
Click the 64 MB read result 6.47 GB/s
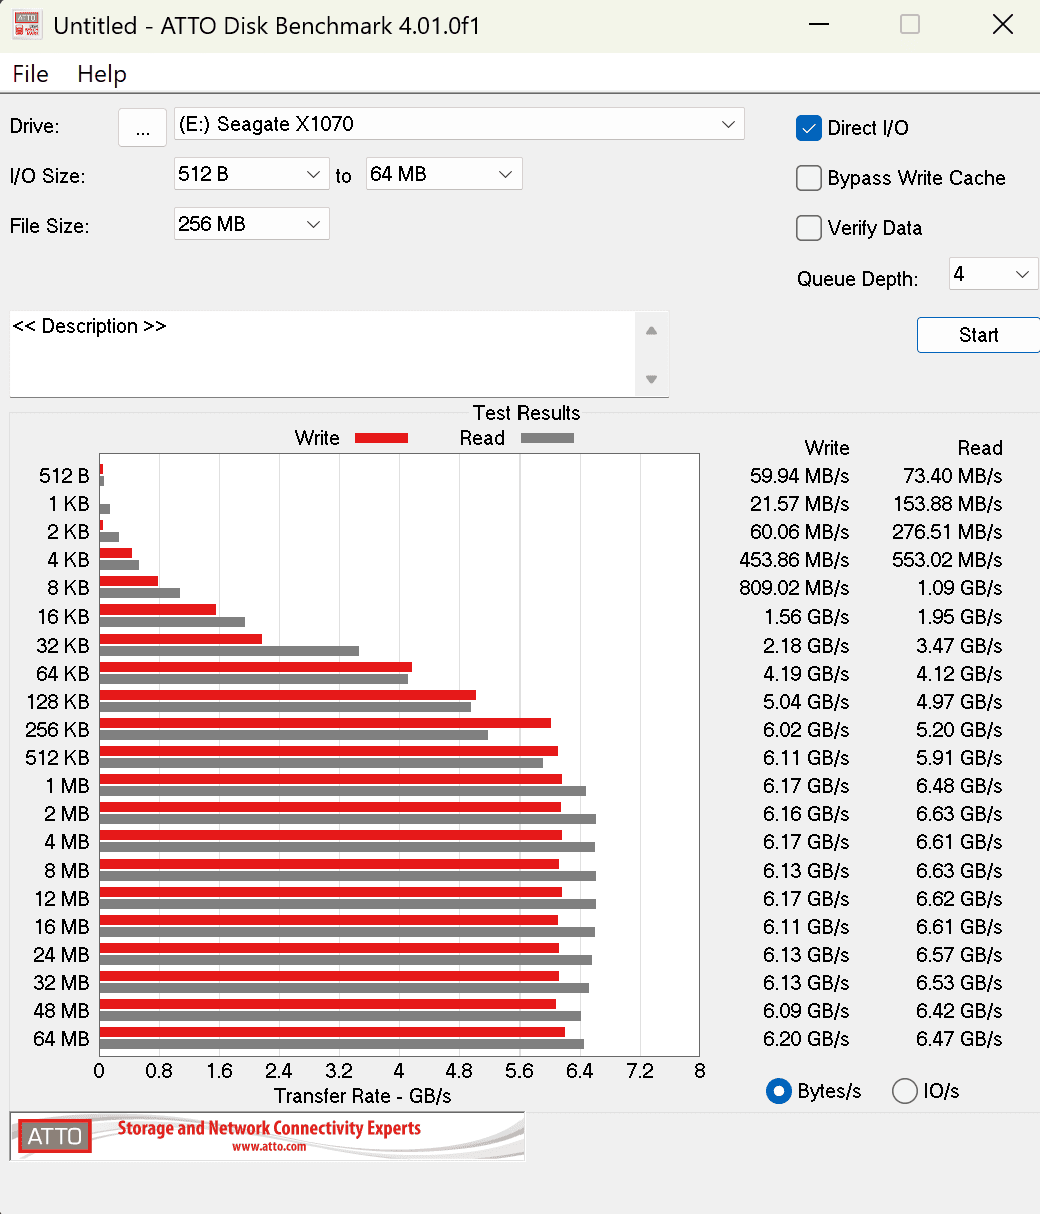(x=959, y=1039)
